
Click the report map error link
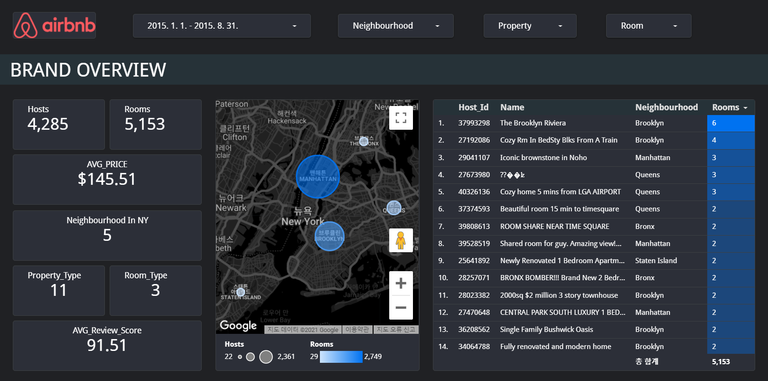(x=396, y=330)
